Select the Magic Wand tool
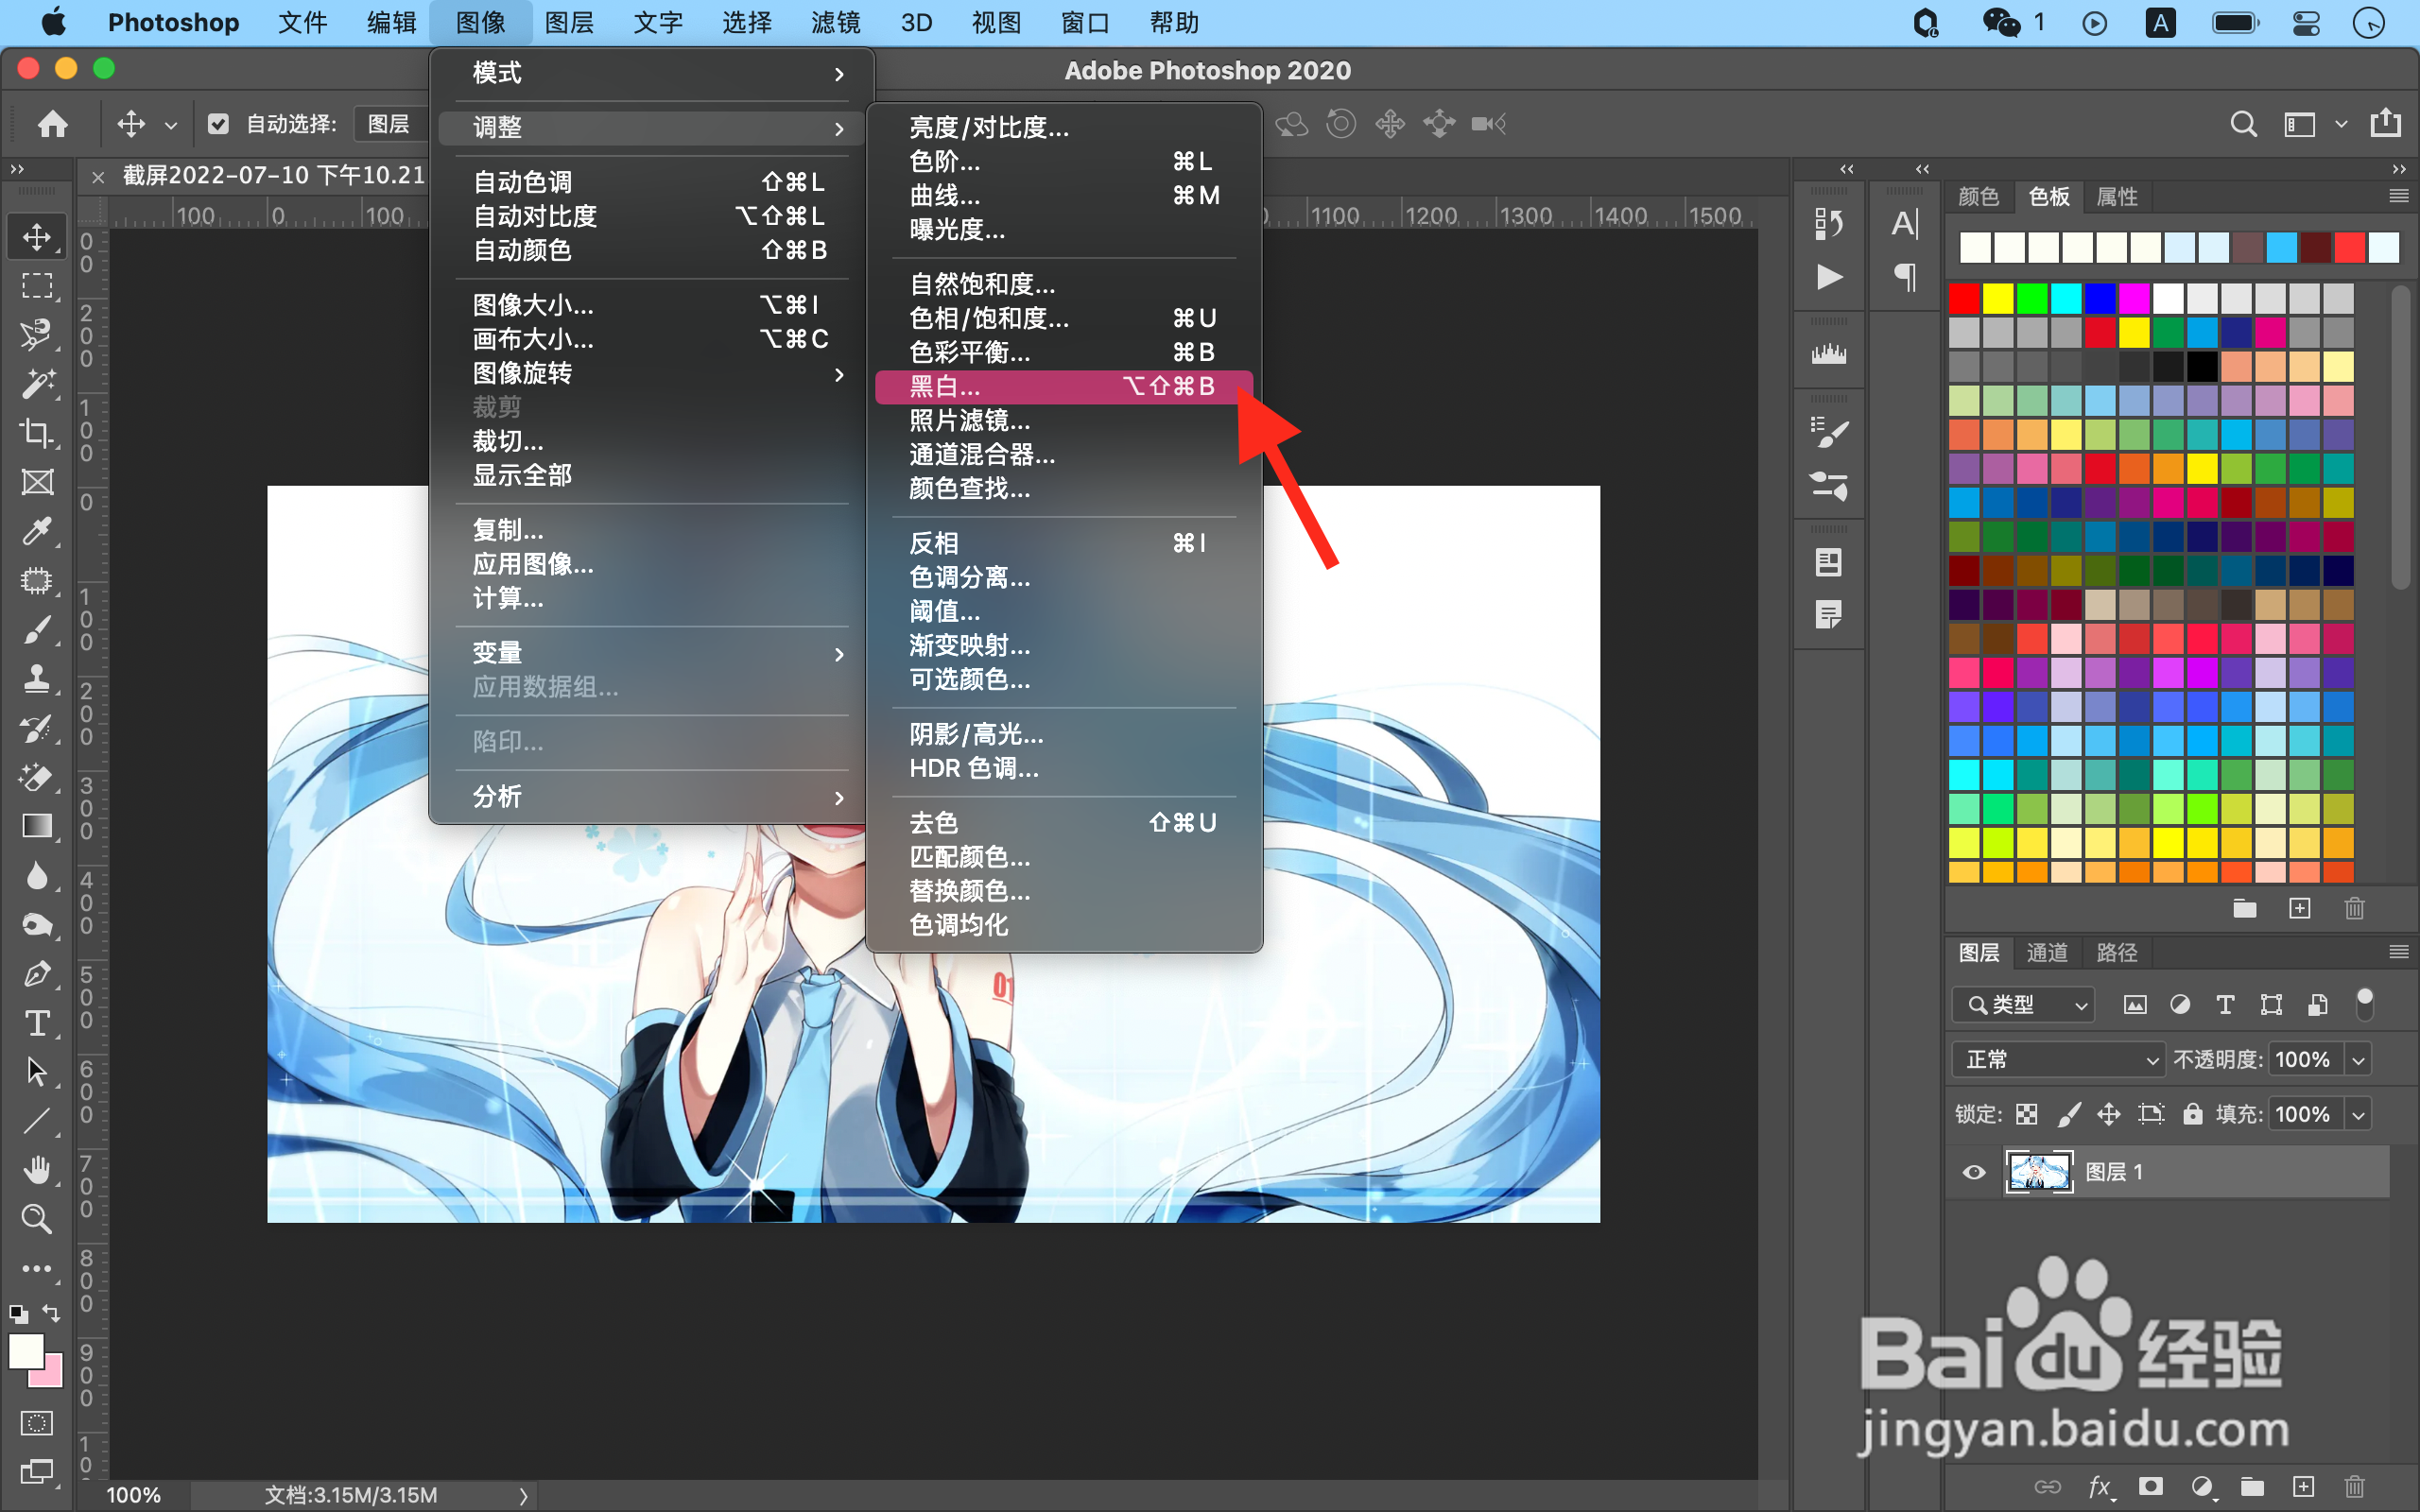Viewport: 2420px width, 1512px height. click(x=37, y=384)
